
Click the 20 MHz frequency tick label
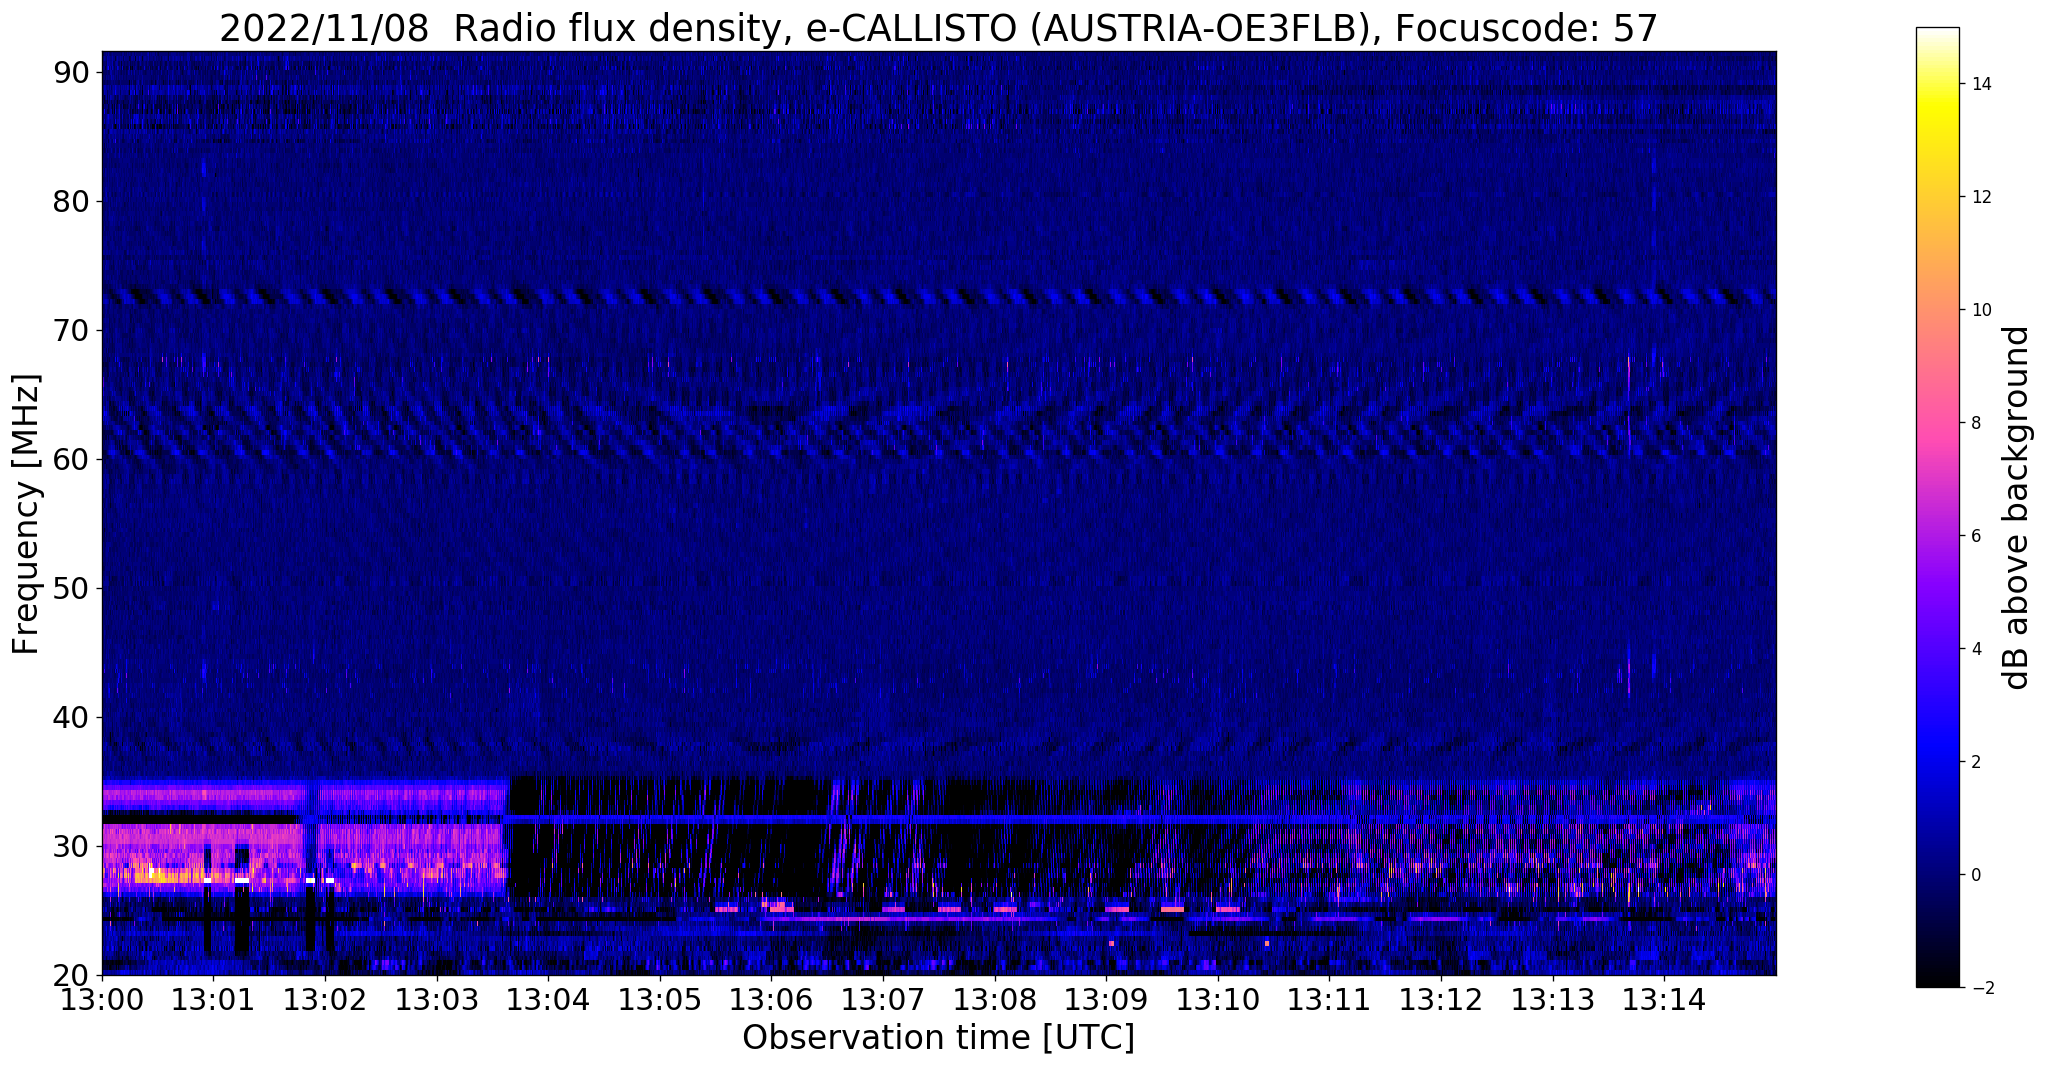click(70, 975)
